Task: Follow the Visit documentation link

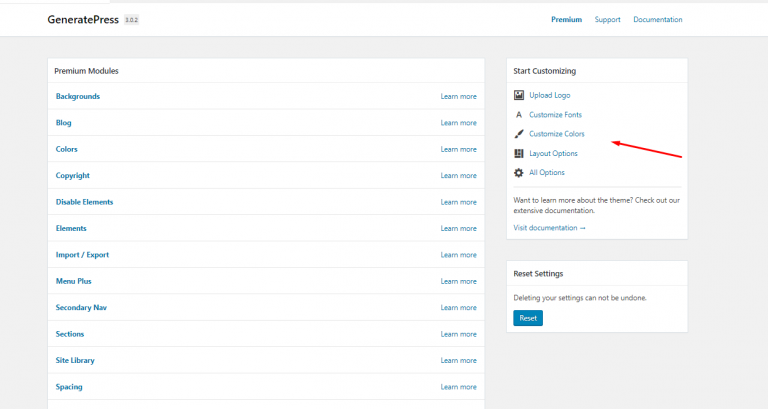Action: coord(550,228)
